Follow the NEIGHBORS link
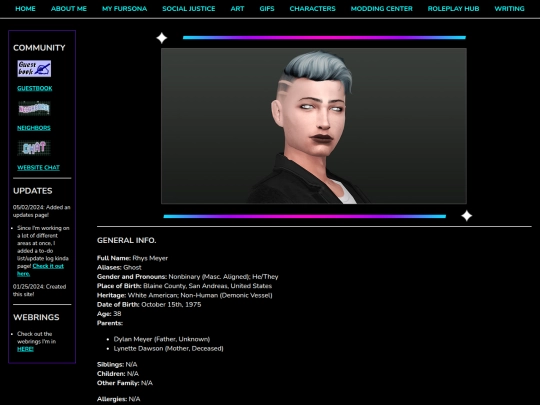 (x=34, y=128)
